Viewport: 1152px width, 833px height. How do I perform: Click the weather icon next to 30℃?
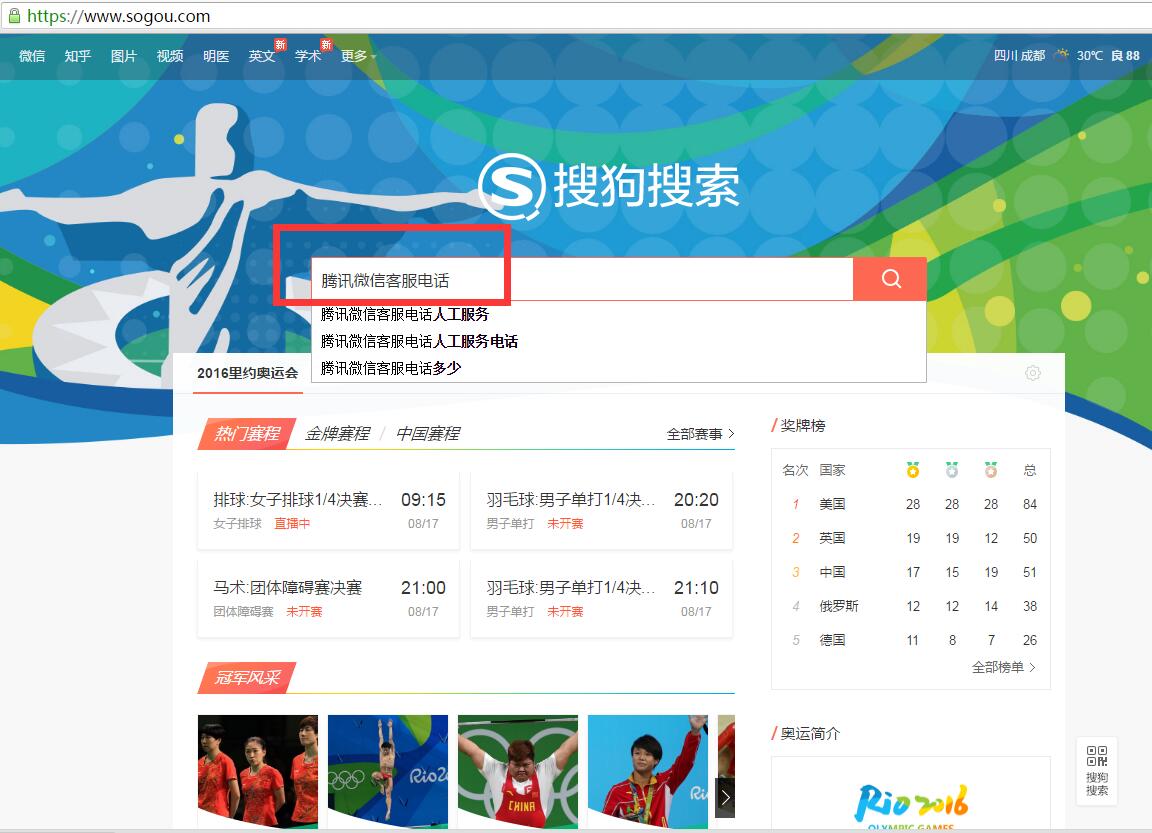pos(1061,55)
